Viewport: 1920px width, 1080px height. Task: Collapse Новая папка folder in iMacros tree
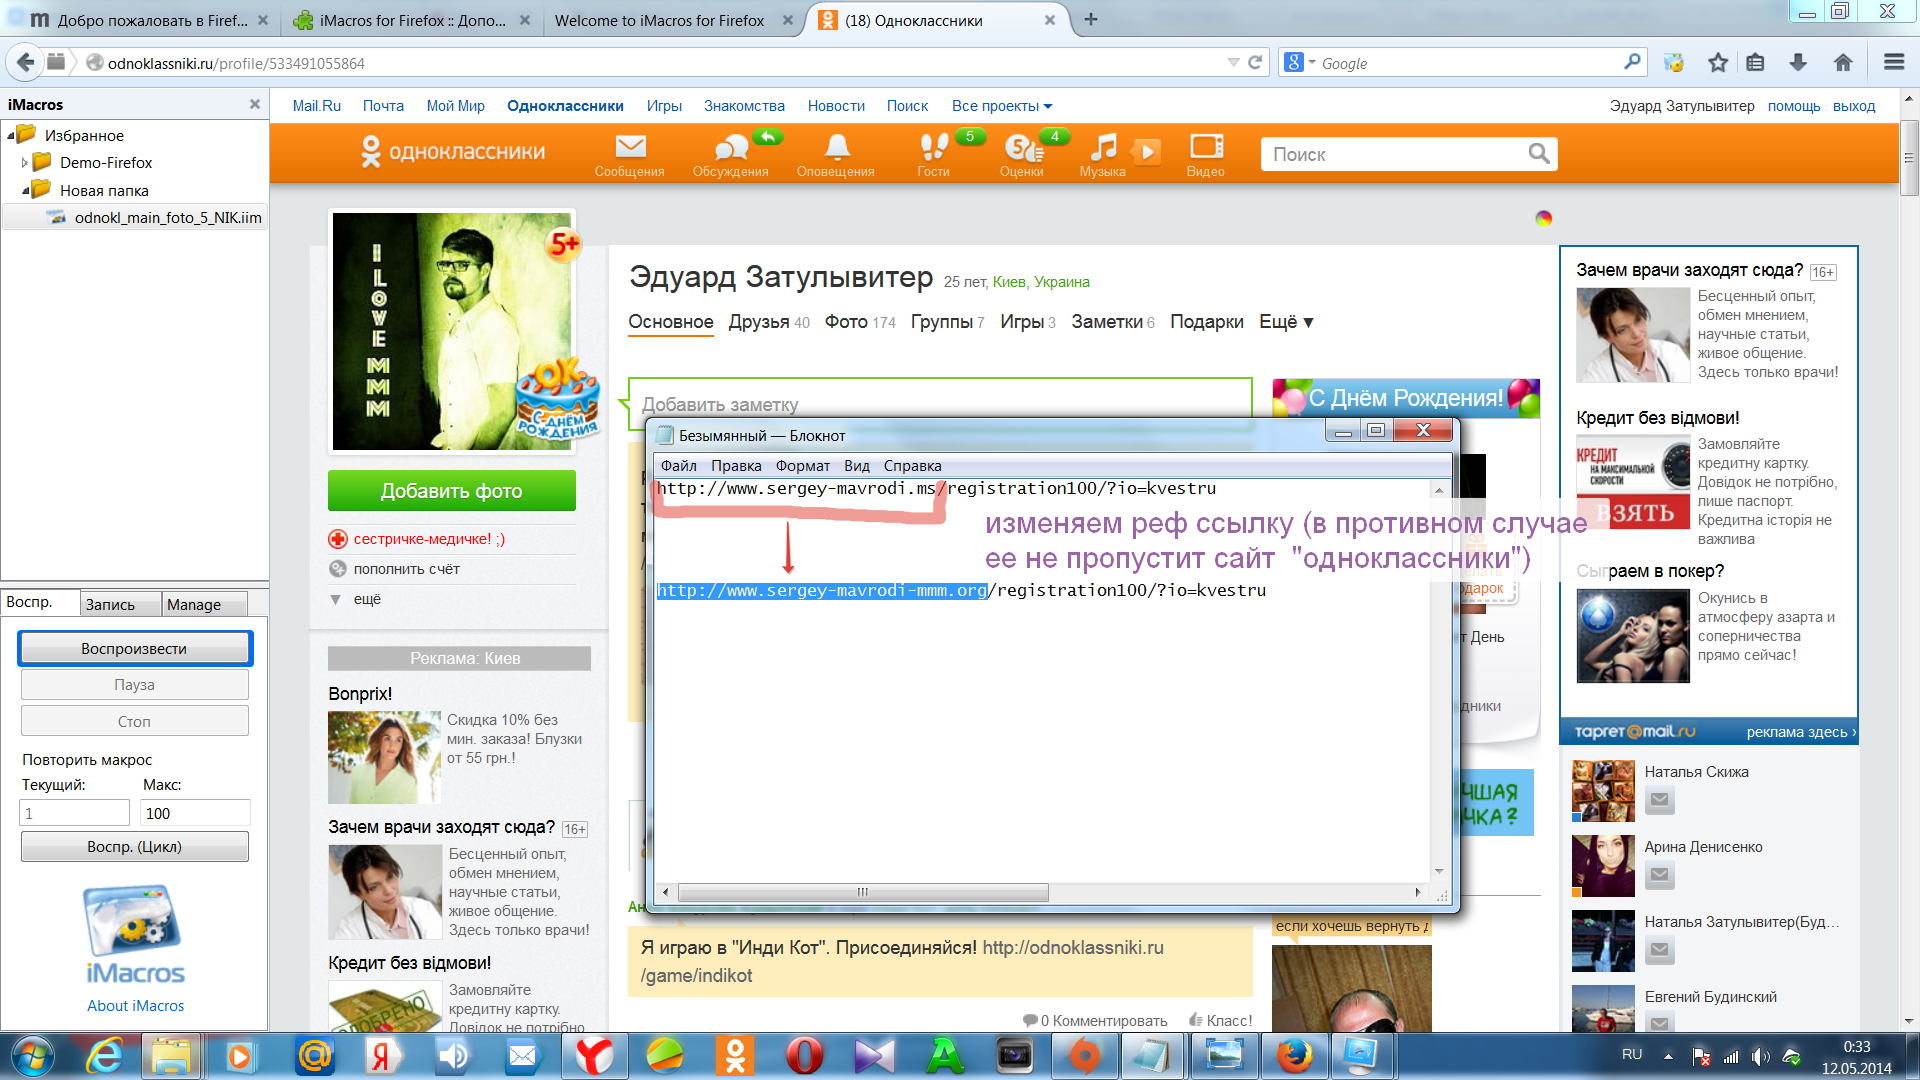point(25,190)
